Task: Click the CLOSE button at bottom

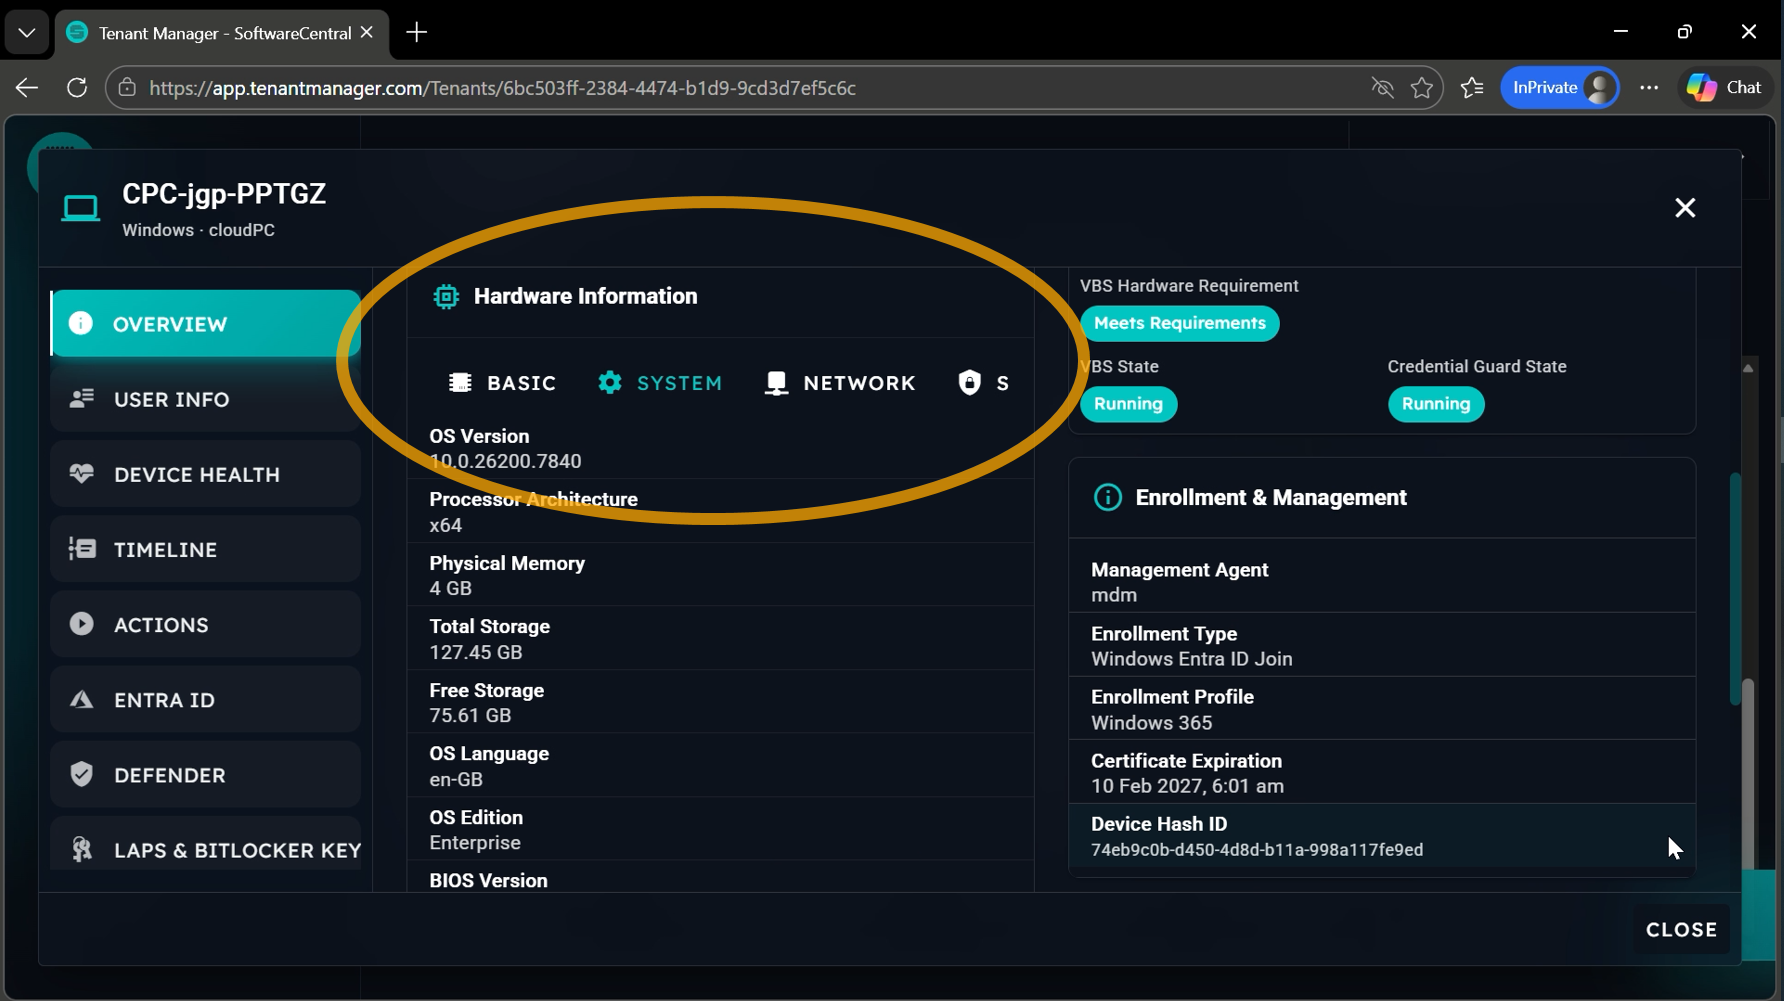Action: [x=1681, y=930]
